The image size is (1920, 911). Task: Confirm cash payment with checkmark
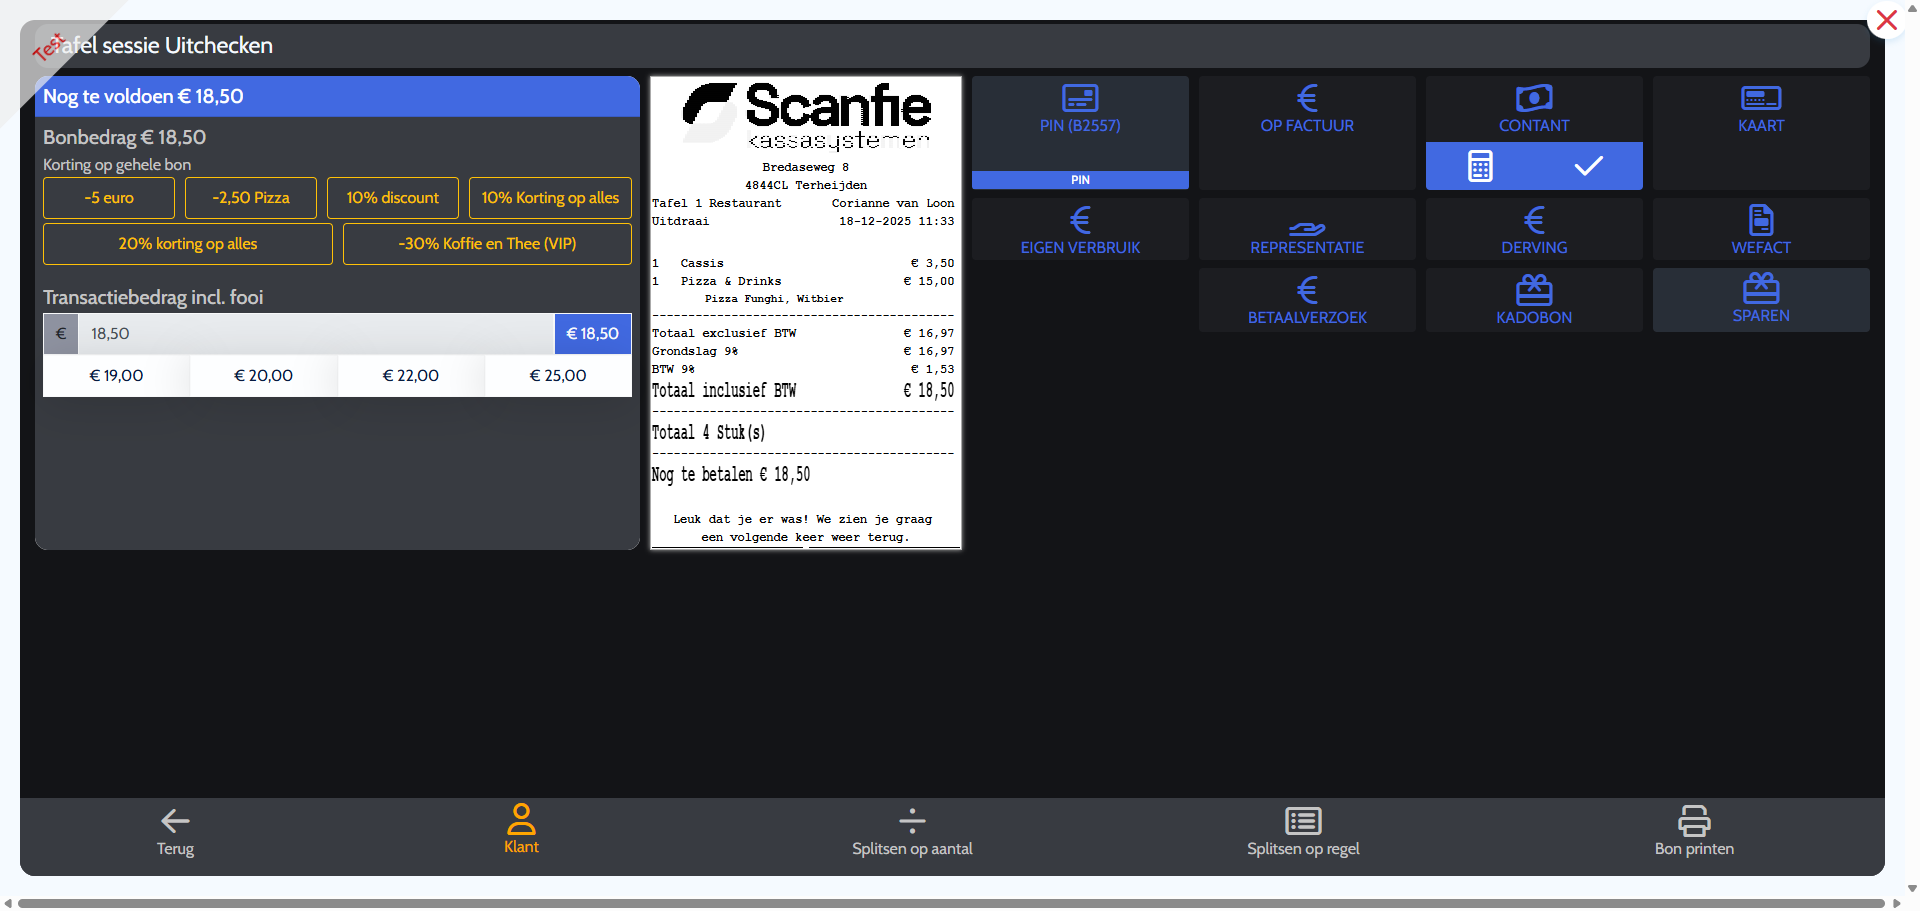pyautogui.click(x=1588, y=166)
